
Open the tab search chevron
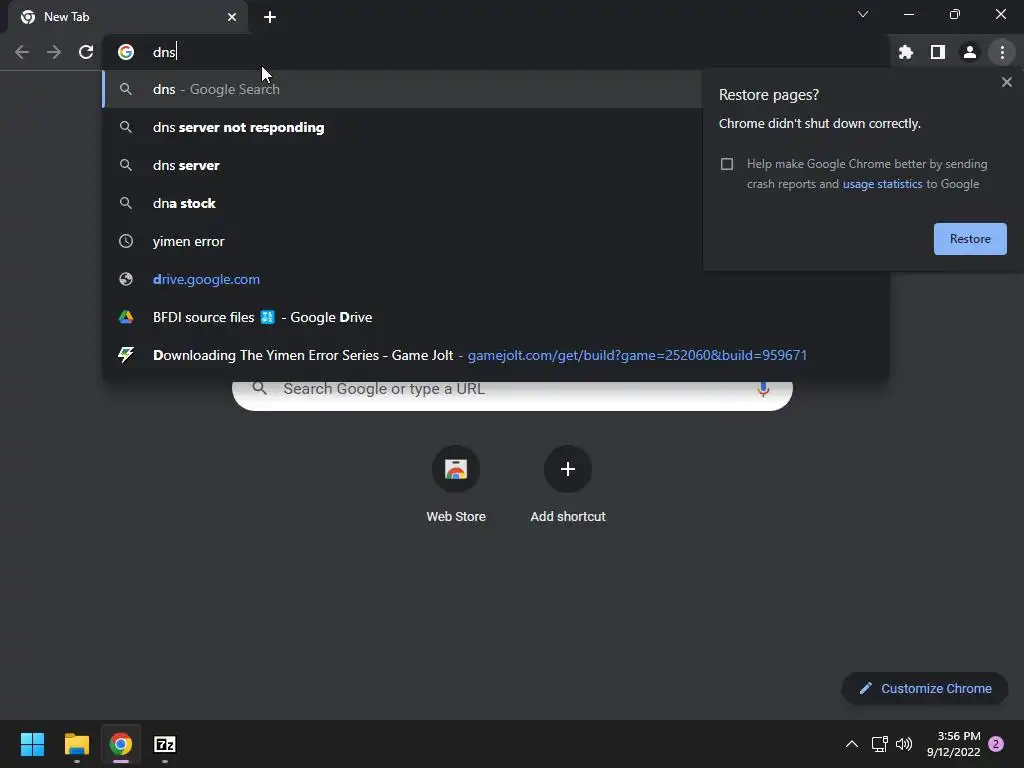(863, 14)
